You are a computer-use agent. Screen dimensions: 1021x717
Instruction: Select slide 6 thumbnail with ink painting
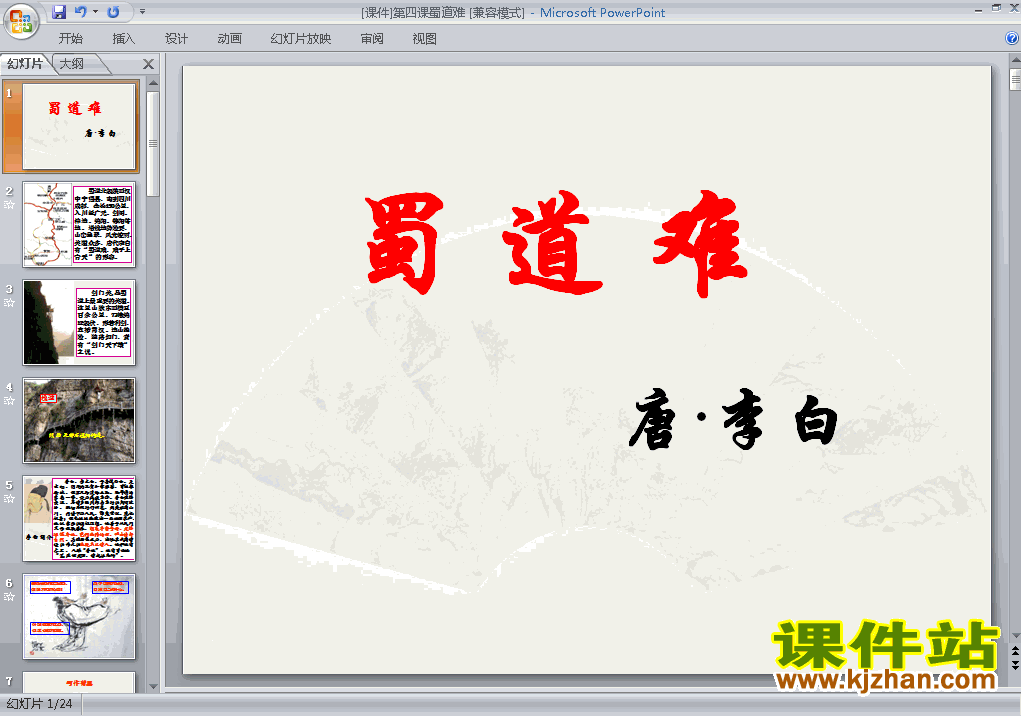click(79, 617)
